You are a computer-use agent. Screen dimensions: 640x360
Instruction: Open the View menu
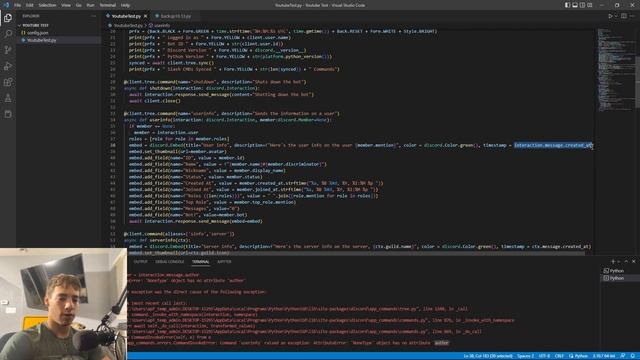(66, 5)
